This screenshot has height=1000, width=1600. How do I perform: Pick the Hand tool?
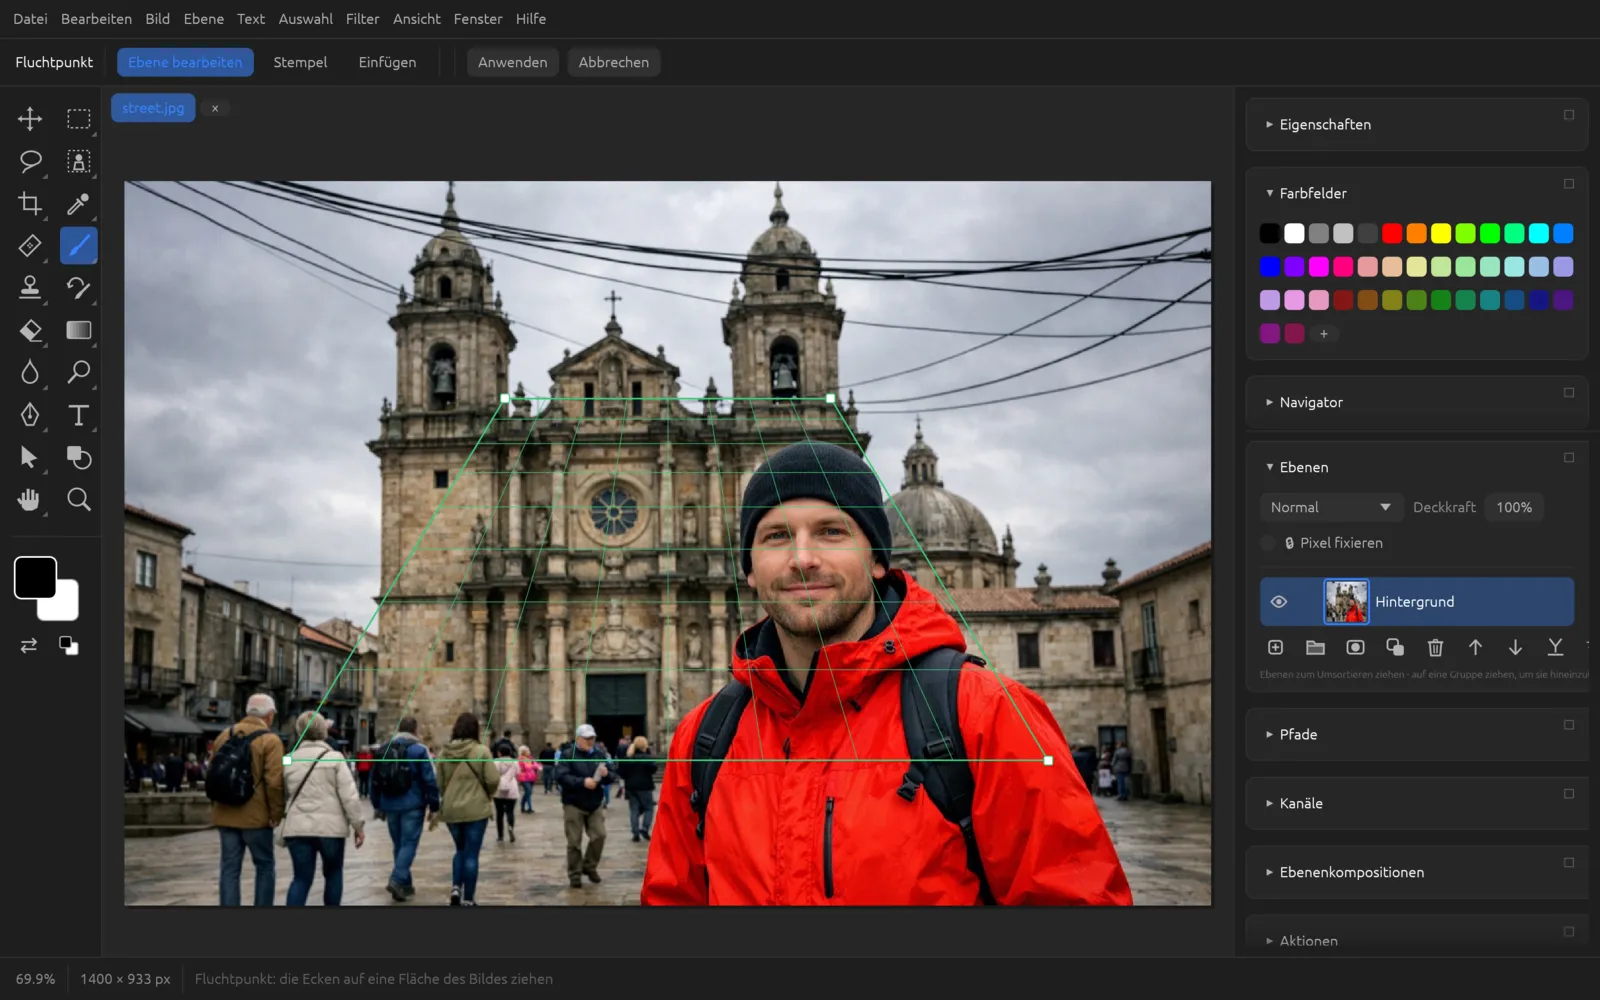tap(30, 500)
